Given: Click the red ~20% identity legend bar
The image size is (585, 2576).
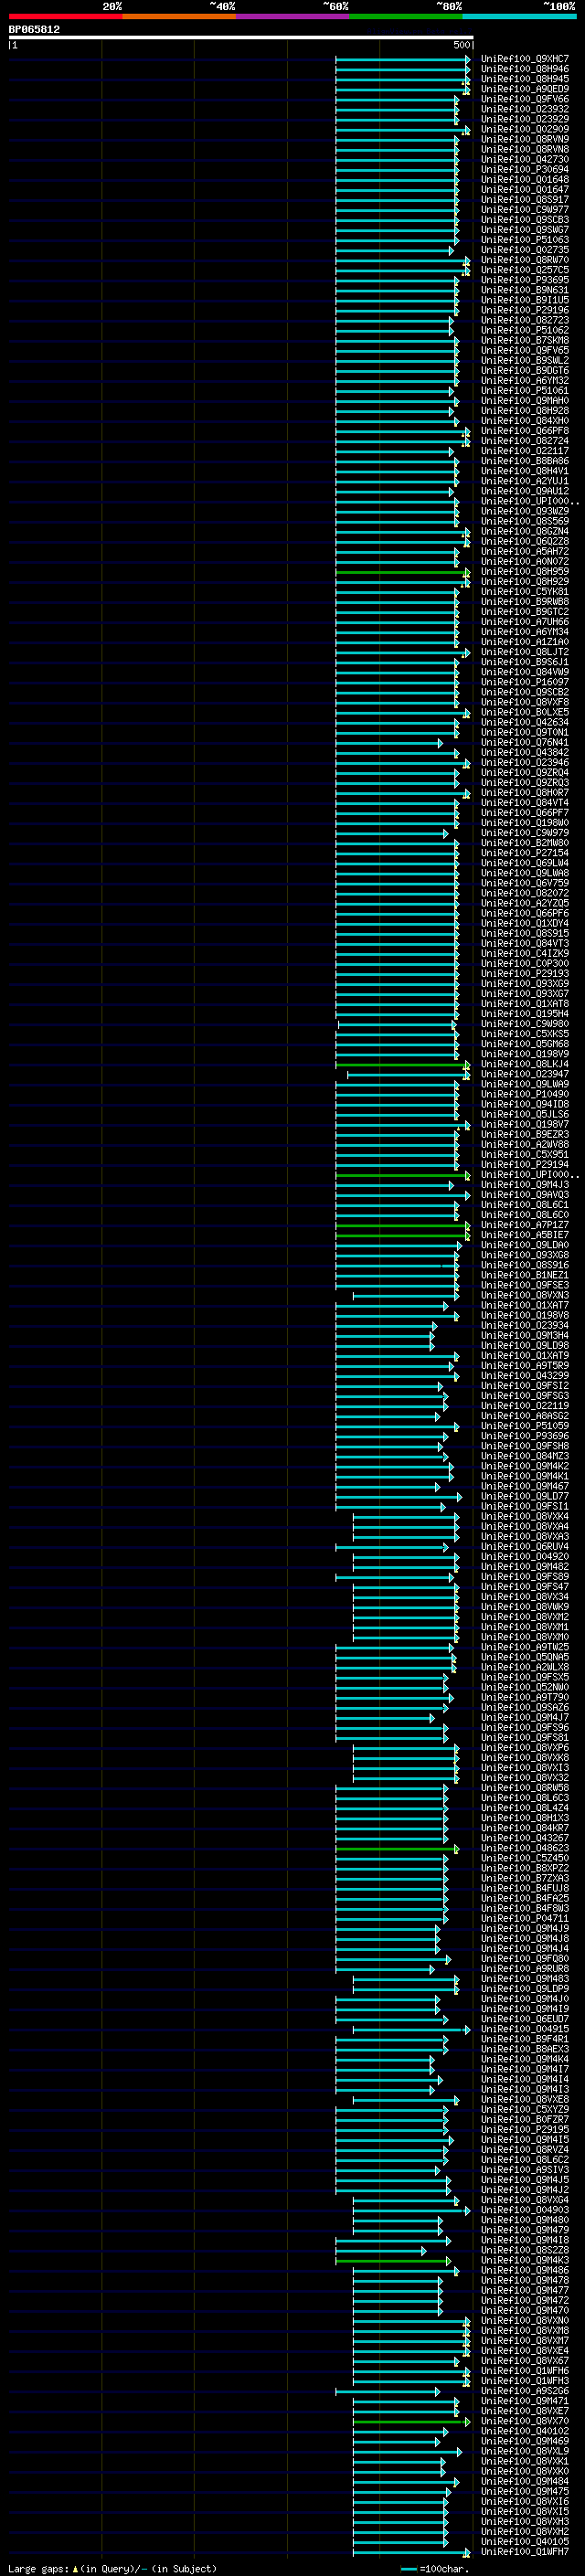Looking at the screenshot, I should (x=65, y=16).
